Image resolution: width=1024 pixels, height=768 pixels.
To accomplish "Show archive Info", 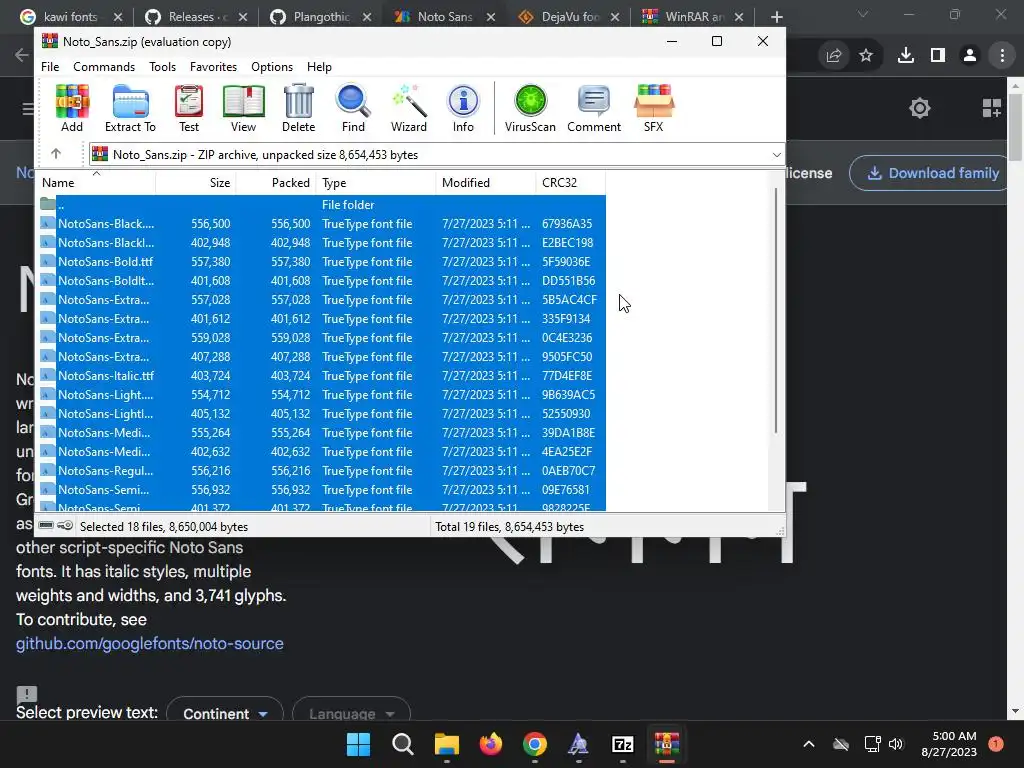I will [463, 108].
